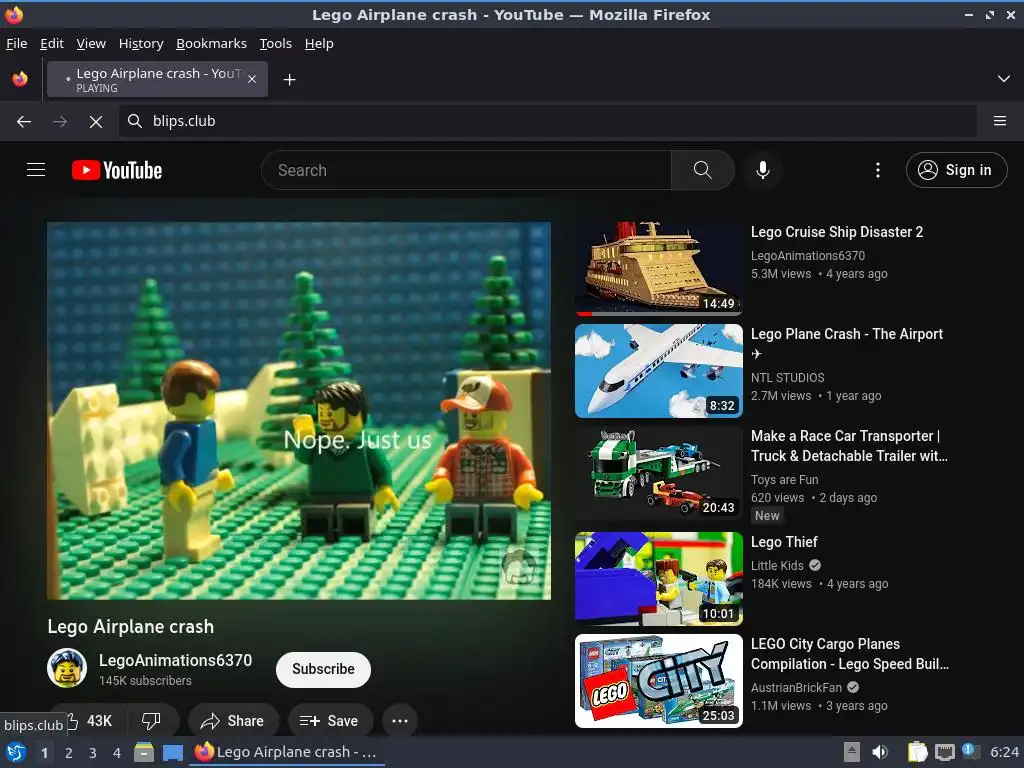1024x768 pixels.
Task: Click the Firefox taskbar window button
Action: [x=287, y=752]
